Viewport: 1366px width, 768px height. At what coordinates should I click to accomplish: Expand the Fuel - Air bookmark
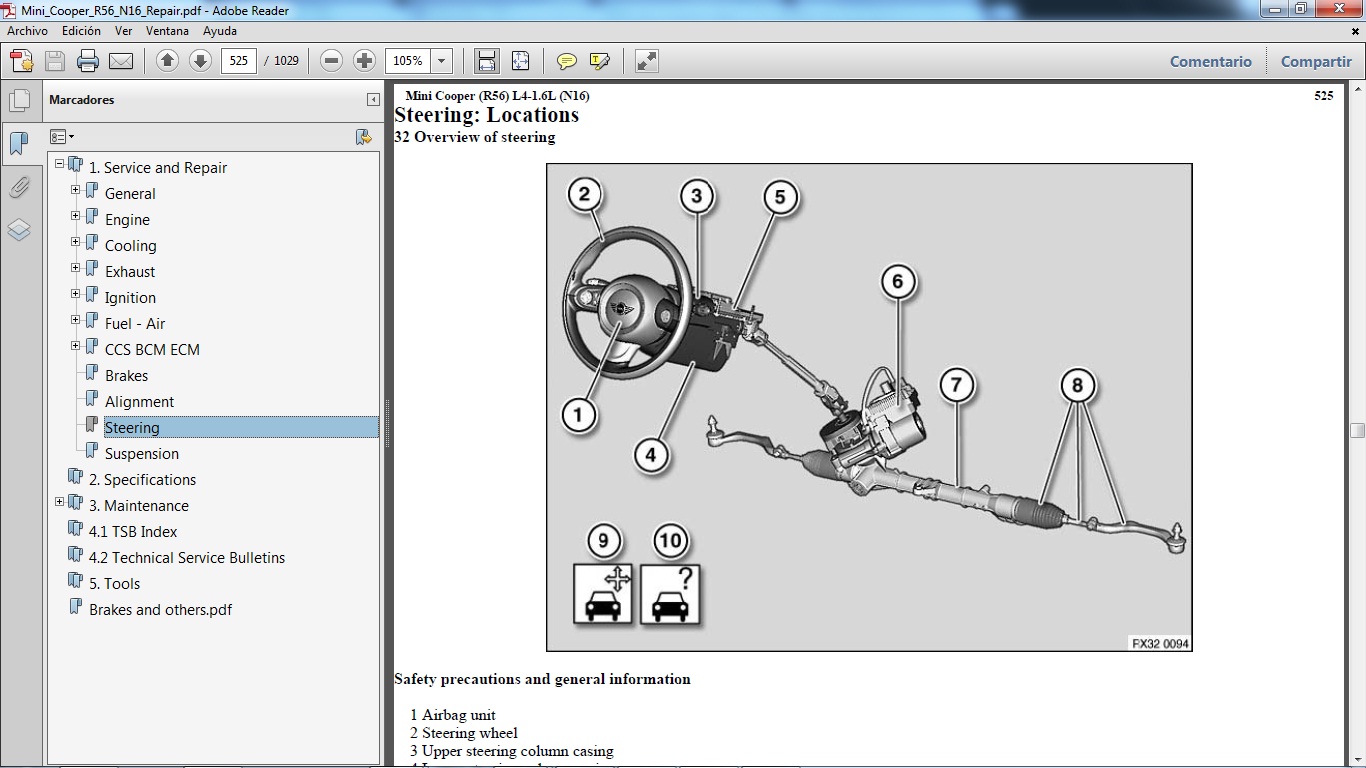75,319
